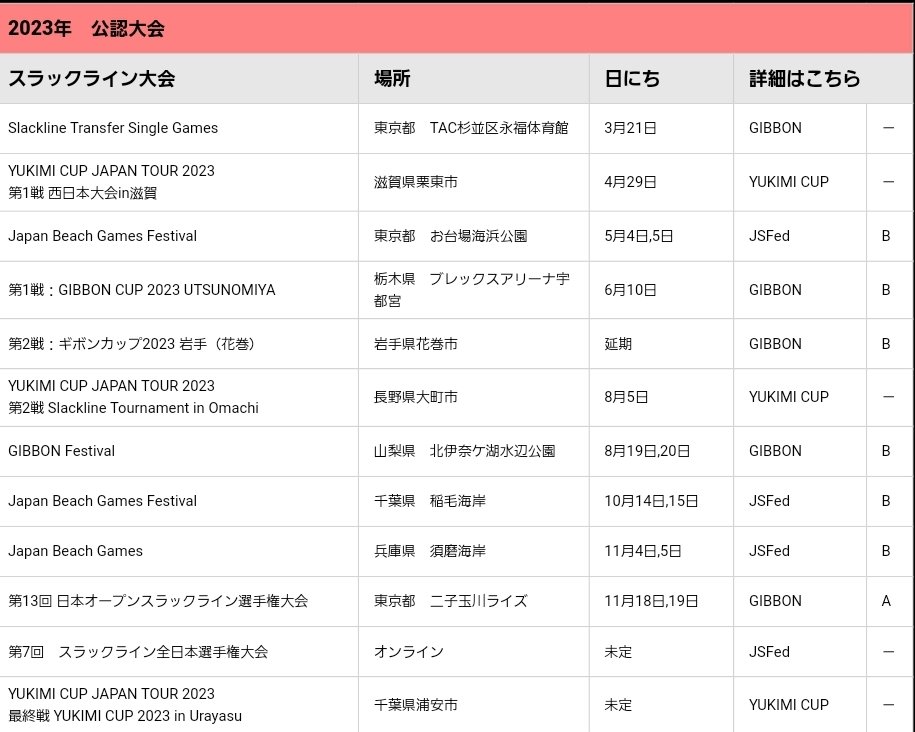This screenshot has height=732, width=915.
Task: Click the 3月21日 date cell
Action: (630, 128)
